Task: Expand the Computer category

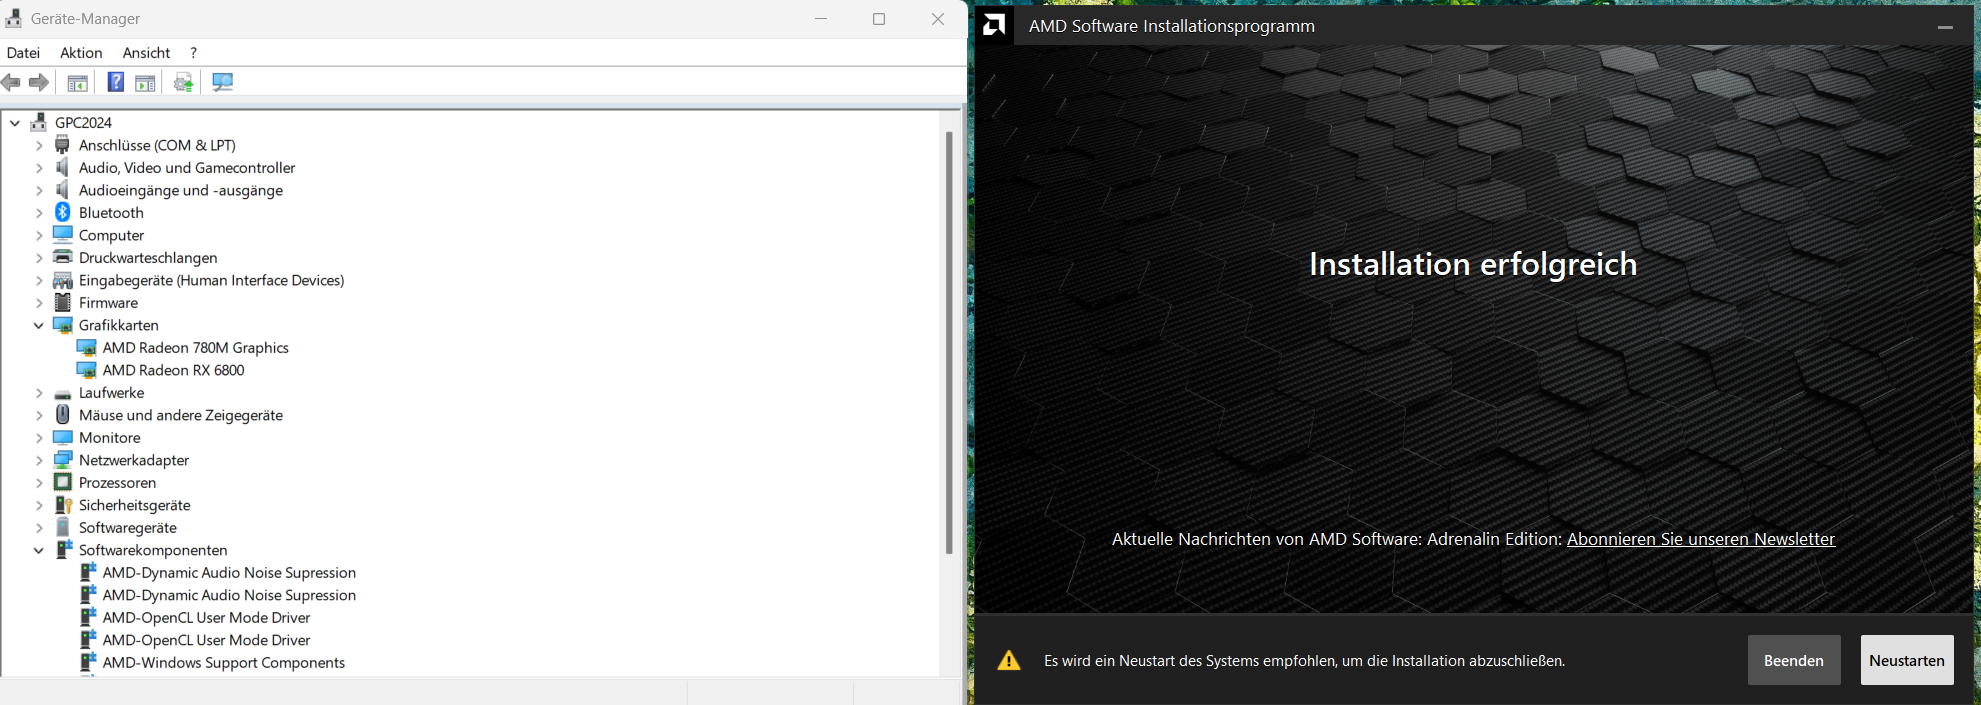Action: (x=39, y=235)
